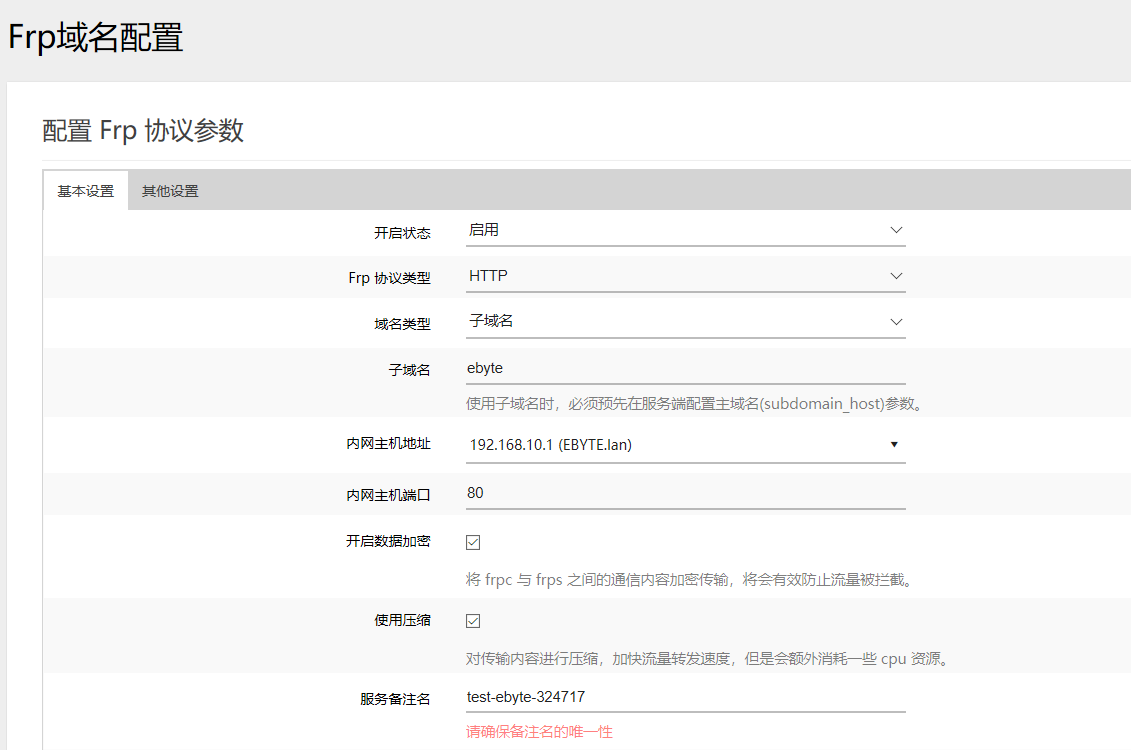The height and width of the screenshot is (750, 1131).
Task: Click the chevron icon on 开启状态 selector
Action: click(897, 231)
